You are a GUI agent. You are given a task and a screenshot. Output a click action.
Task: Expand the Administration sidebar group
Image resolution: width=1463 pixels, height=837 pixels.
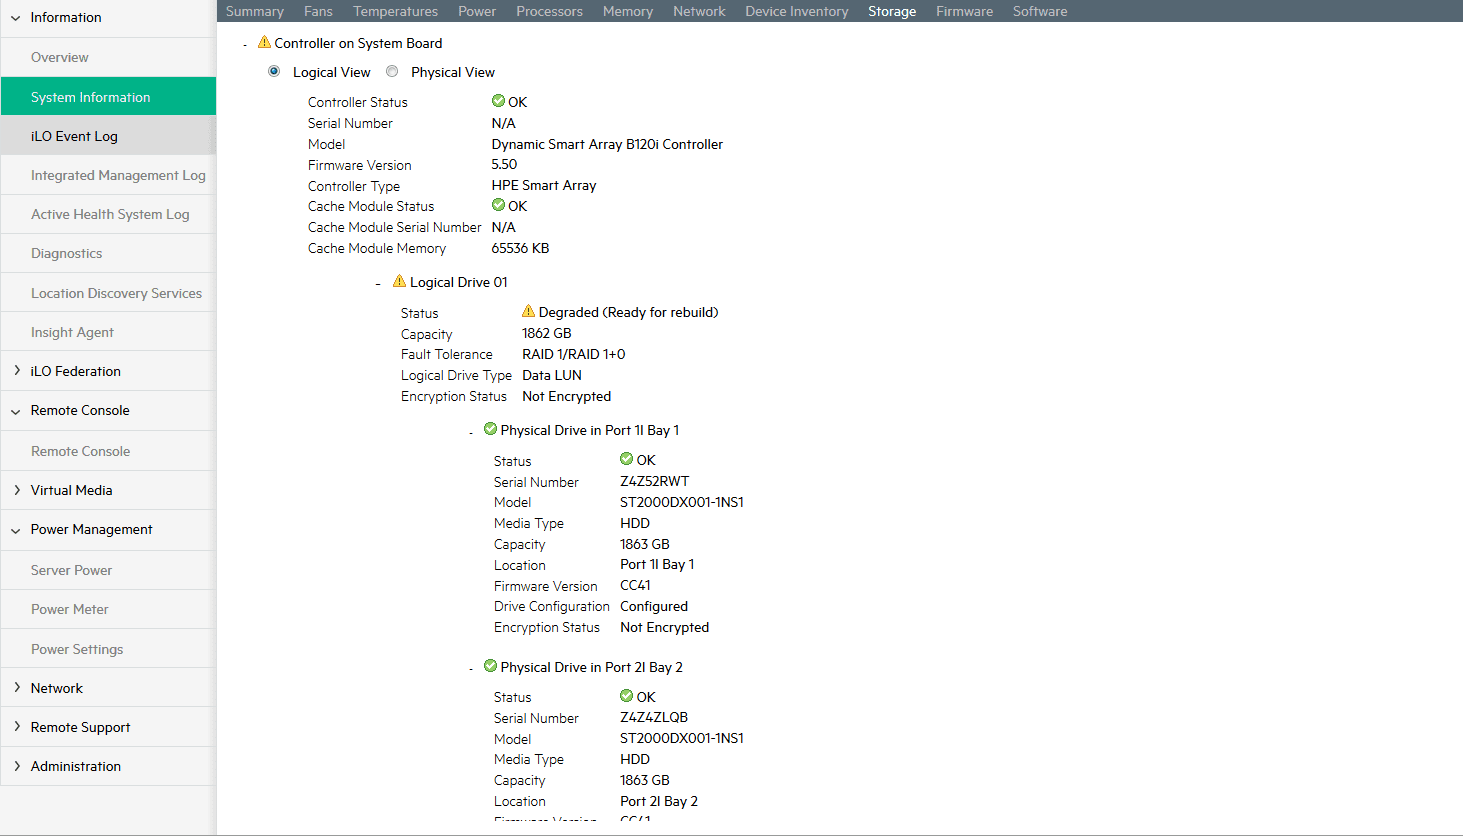[16, 766]
